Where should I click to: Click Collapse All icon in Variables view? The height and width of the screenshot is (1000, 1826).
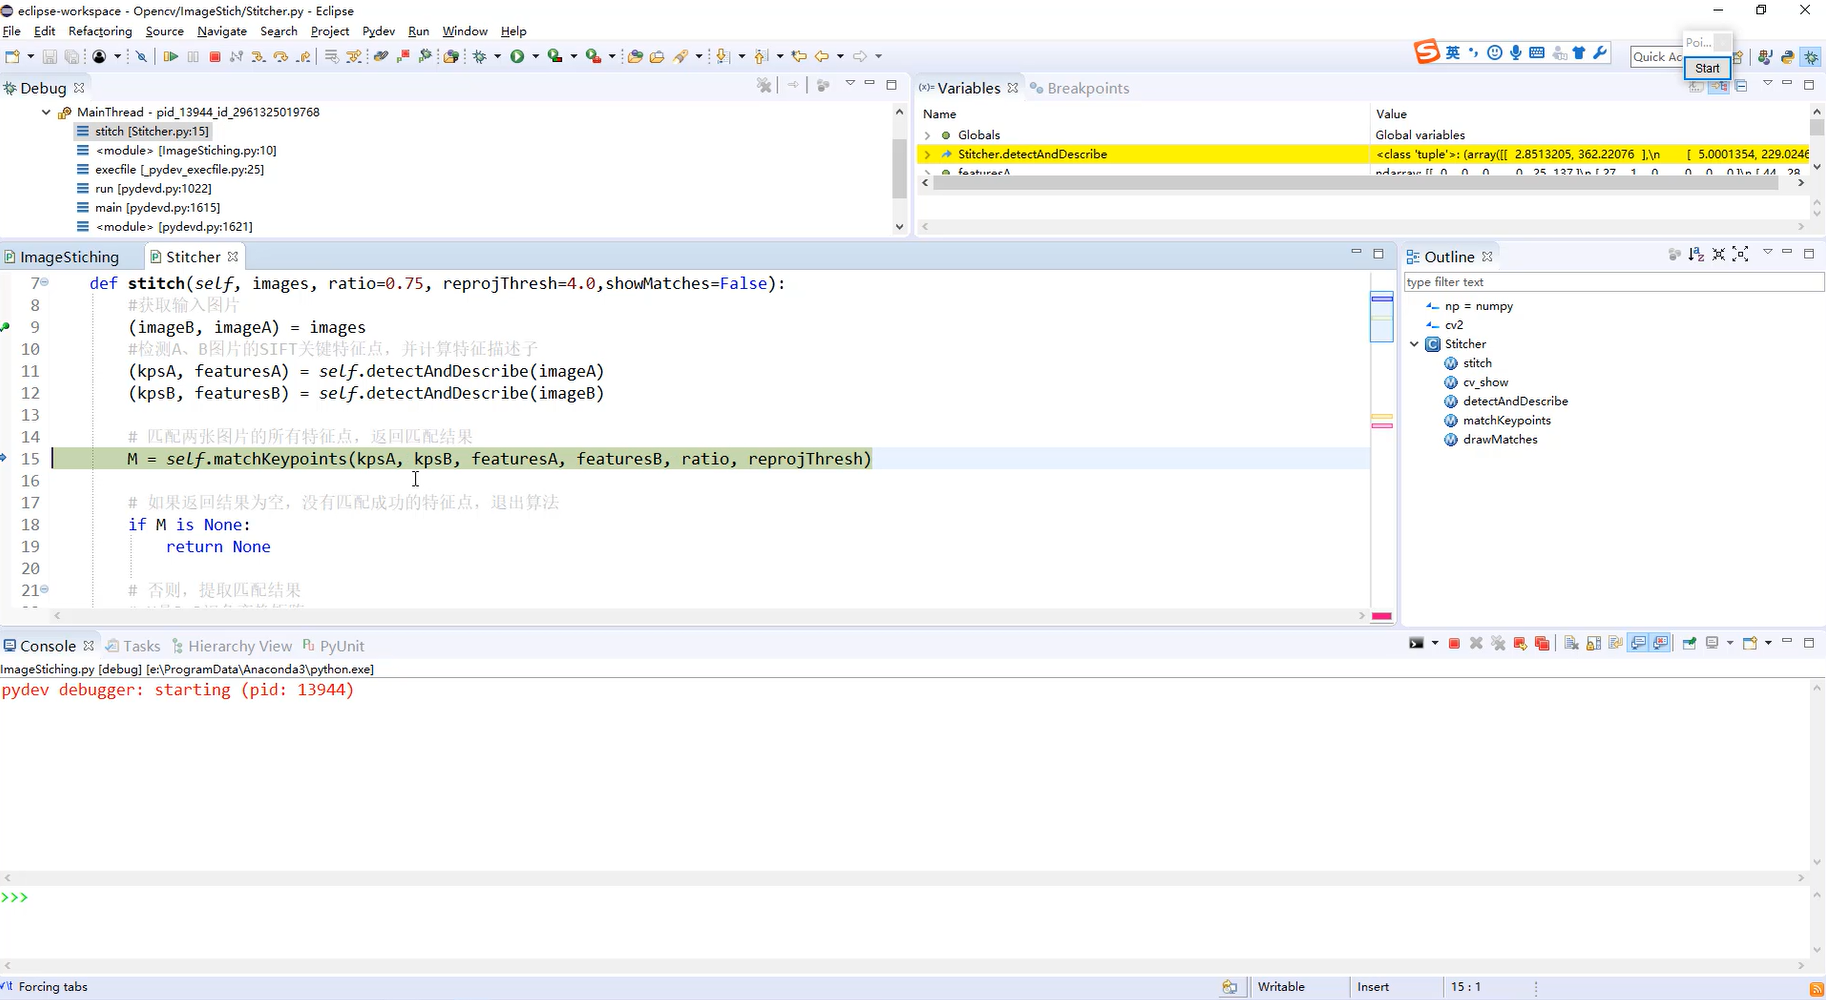tap(1741, 86)
